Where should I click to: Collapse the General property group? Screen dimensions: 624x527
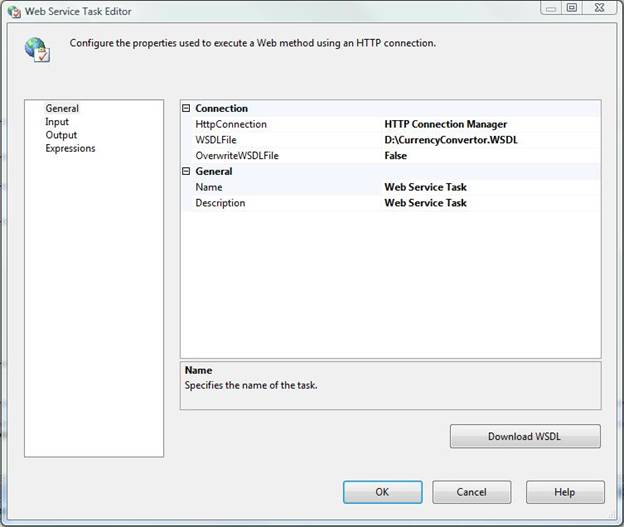(x=186, y=171)
